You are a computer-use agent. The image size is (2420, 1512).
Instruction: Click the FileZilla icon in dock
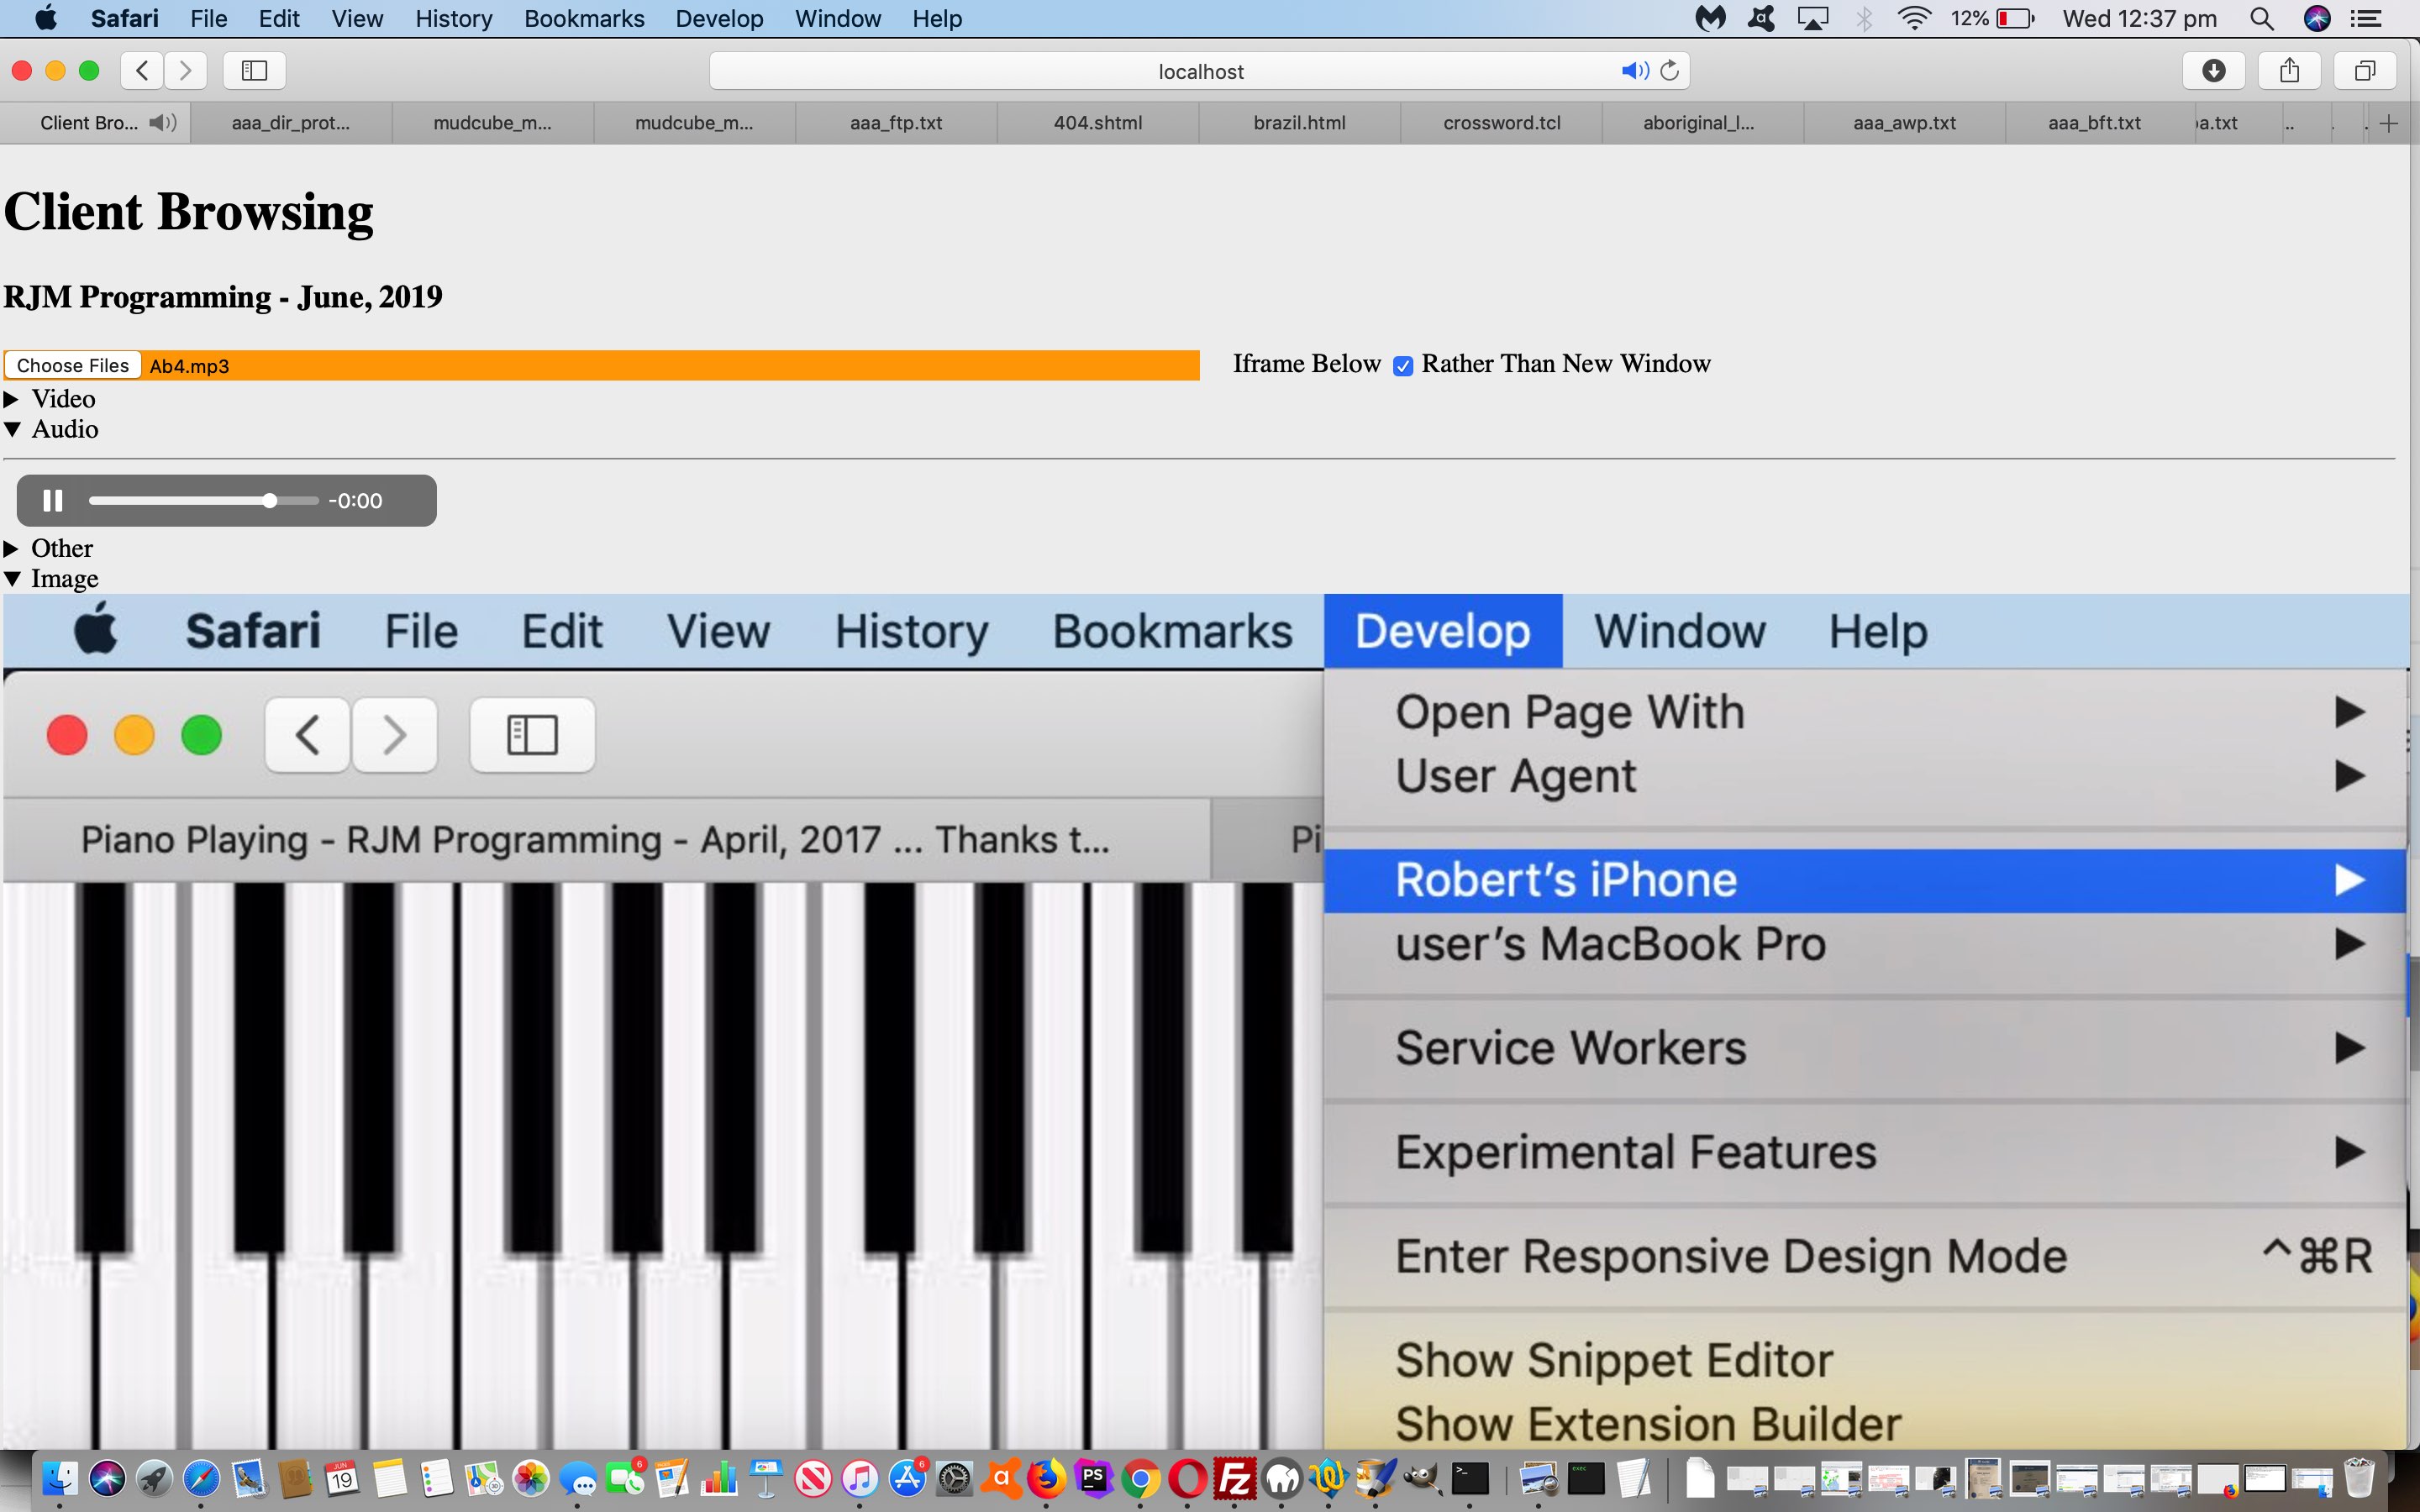click(1234, 1479)
